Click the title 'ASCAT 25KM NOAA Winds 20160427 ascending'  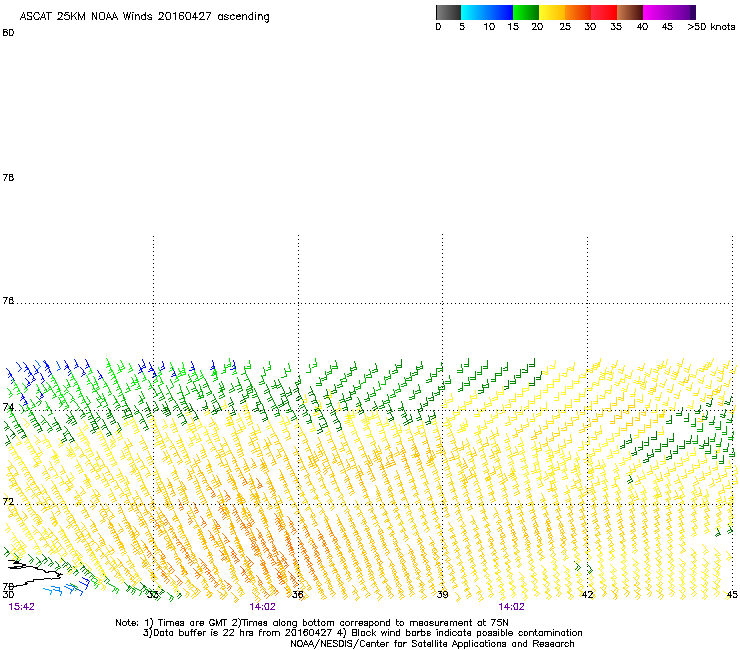point(144,17)
